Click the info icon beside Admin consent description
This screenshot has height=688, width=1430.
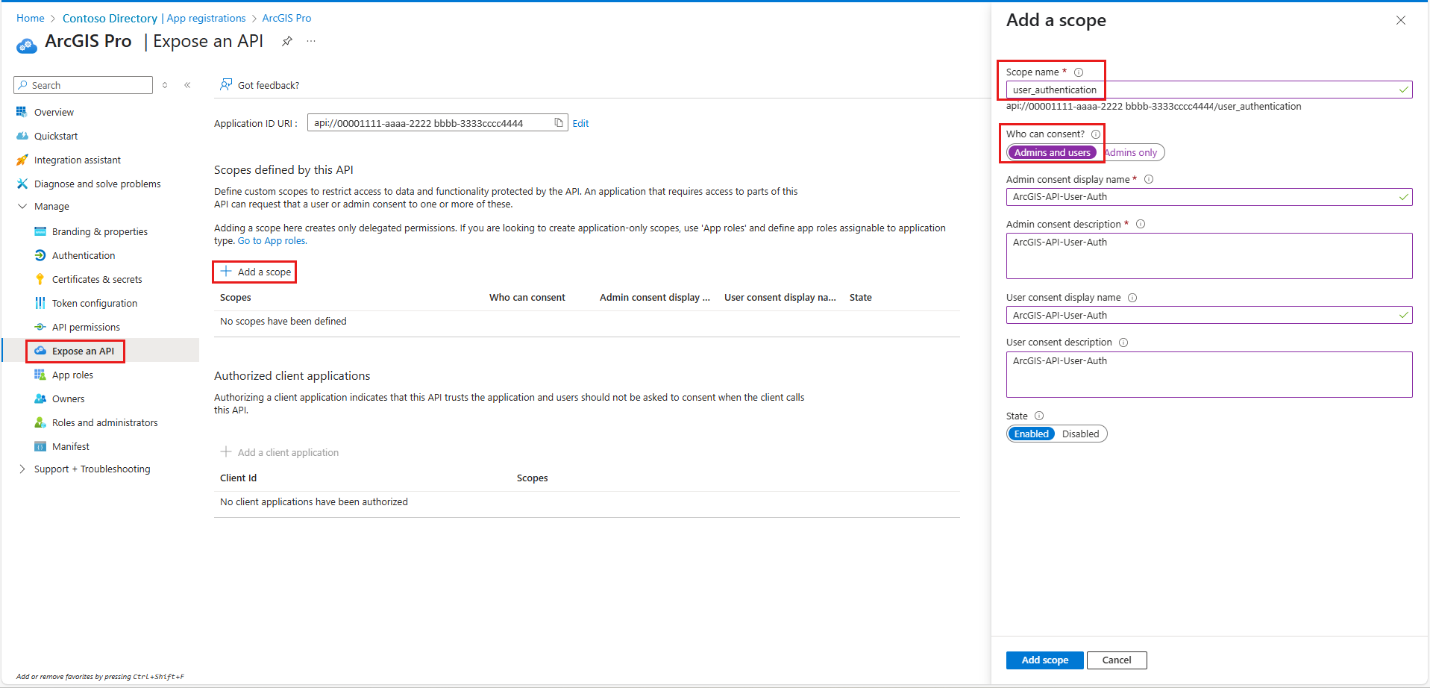tap(1140, 224)
